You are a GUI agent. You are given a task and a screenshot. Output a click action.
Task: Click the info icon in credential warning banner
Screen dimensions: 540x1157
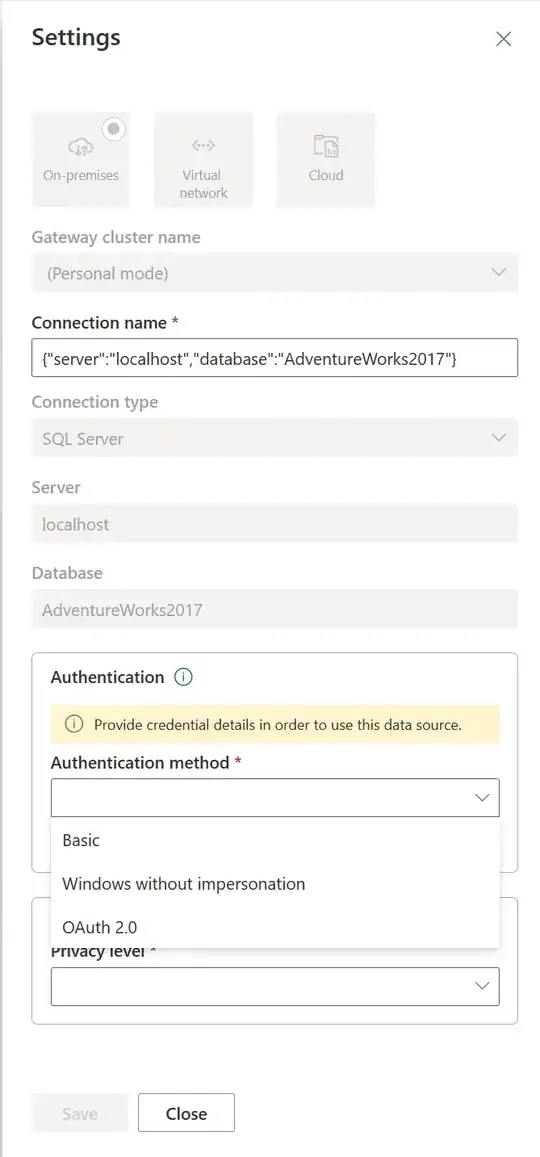(x=74, y=724)
